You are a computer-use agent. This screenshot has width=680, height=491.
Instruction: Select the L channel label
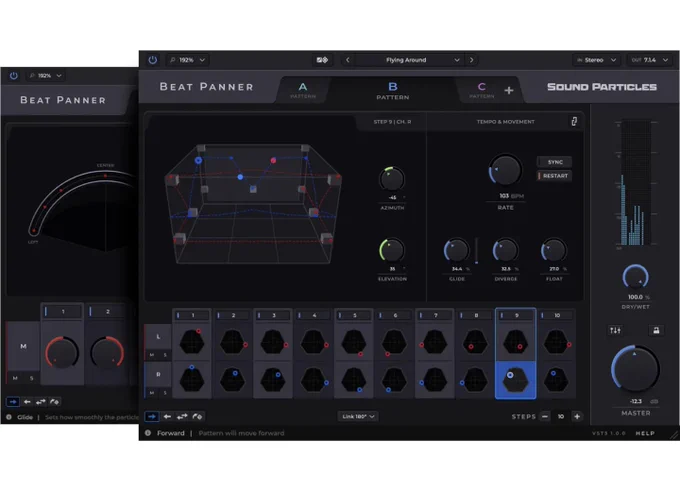pos(158,337)
